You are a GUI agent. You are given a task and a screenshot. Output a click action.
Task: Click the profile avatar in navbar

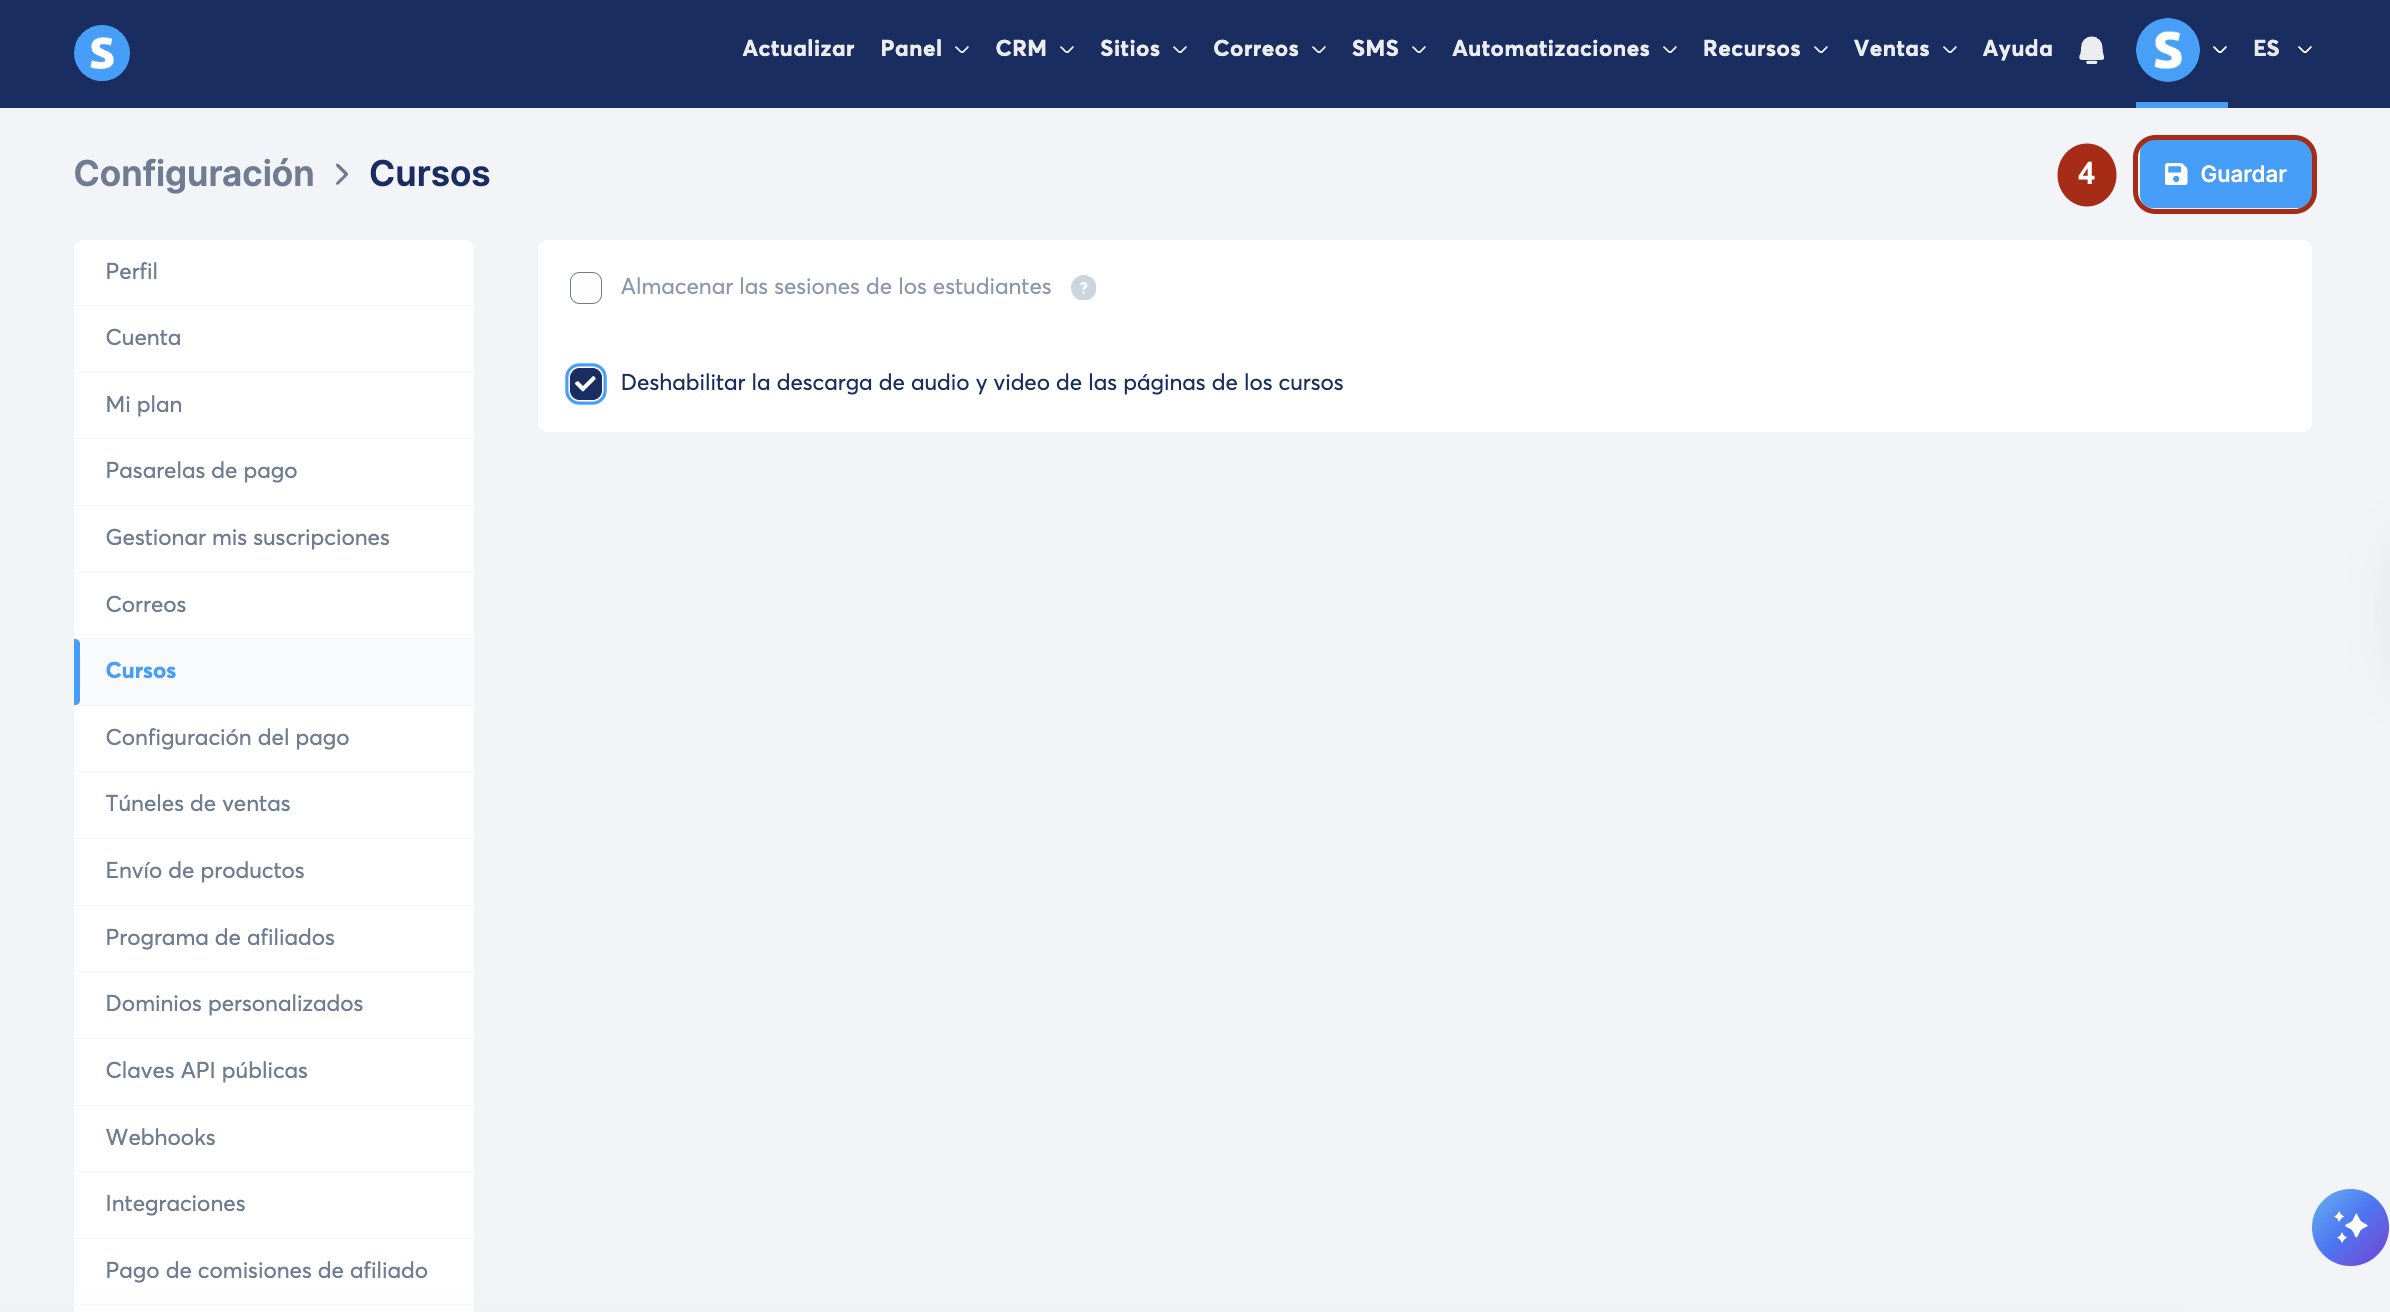coord(2167,50)
